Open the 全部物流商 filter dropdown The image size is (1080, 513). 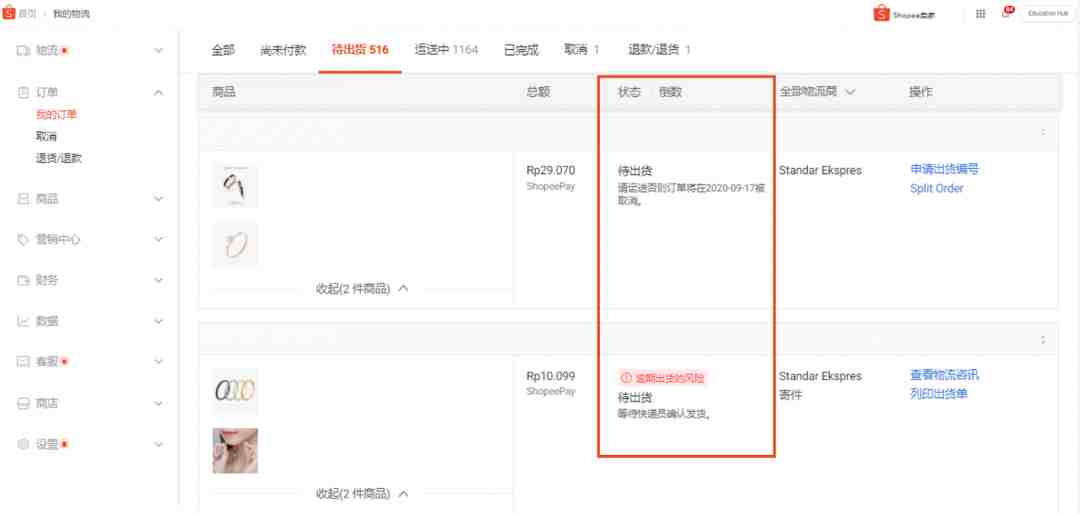[x=817, y=92]
